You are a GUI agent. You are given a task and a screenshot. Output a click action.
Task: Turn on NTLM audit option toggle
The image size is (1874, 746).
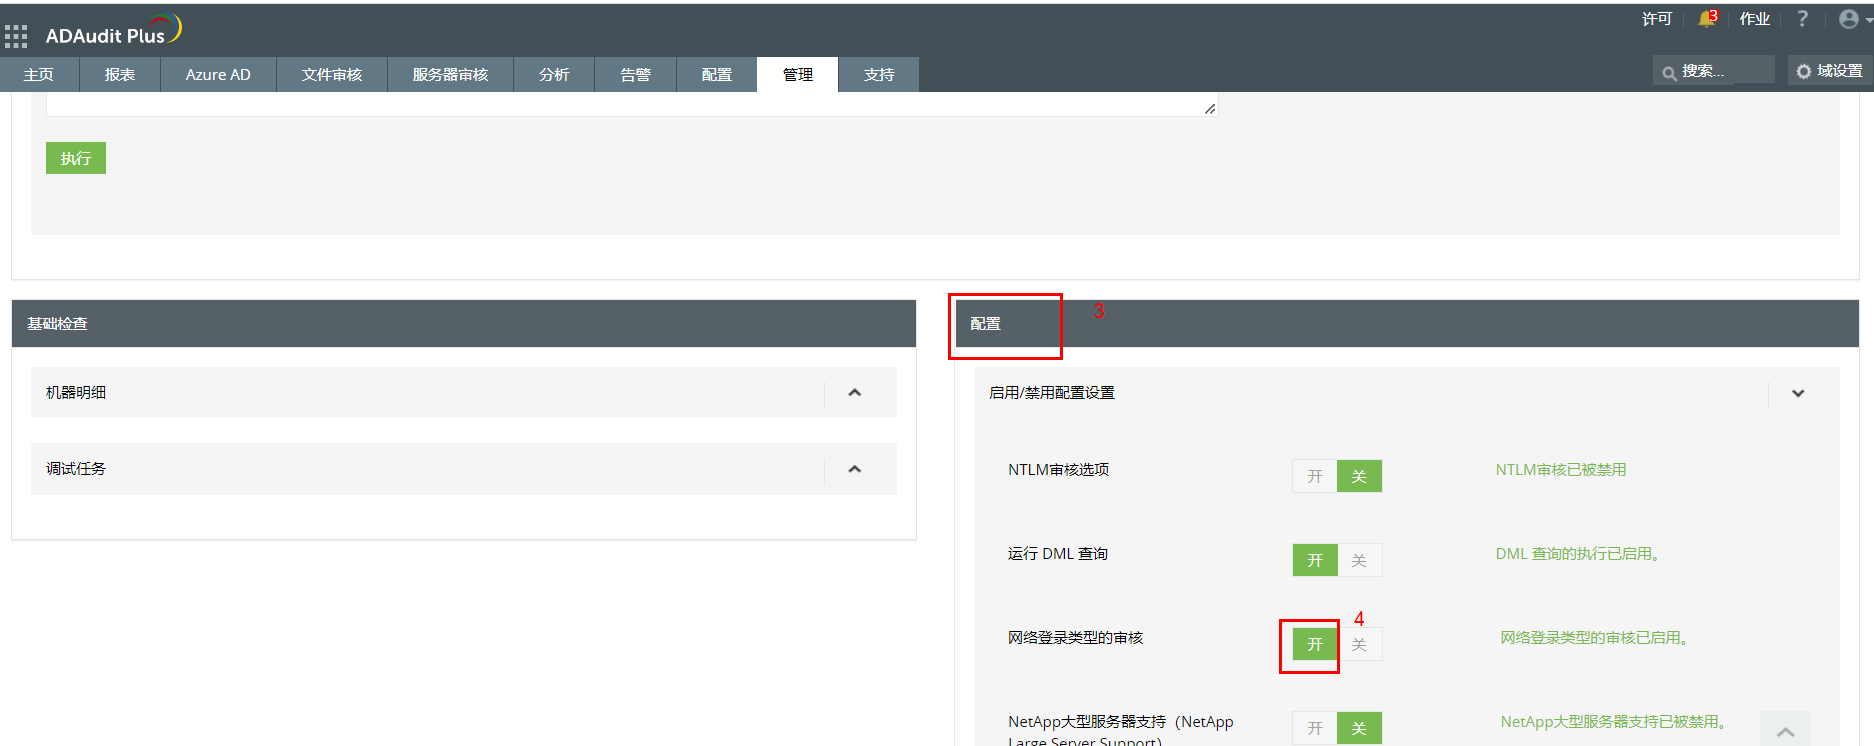(x=1315, y=476)
